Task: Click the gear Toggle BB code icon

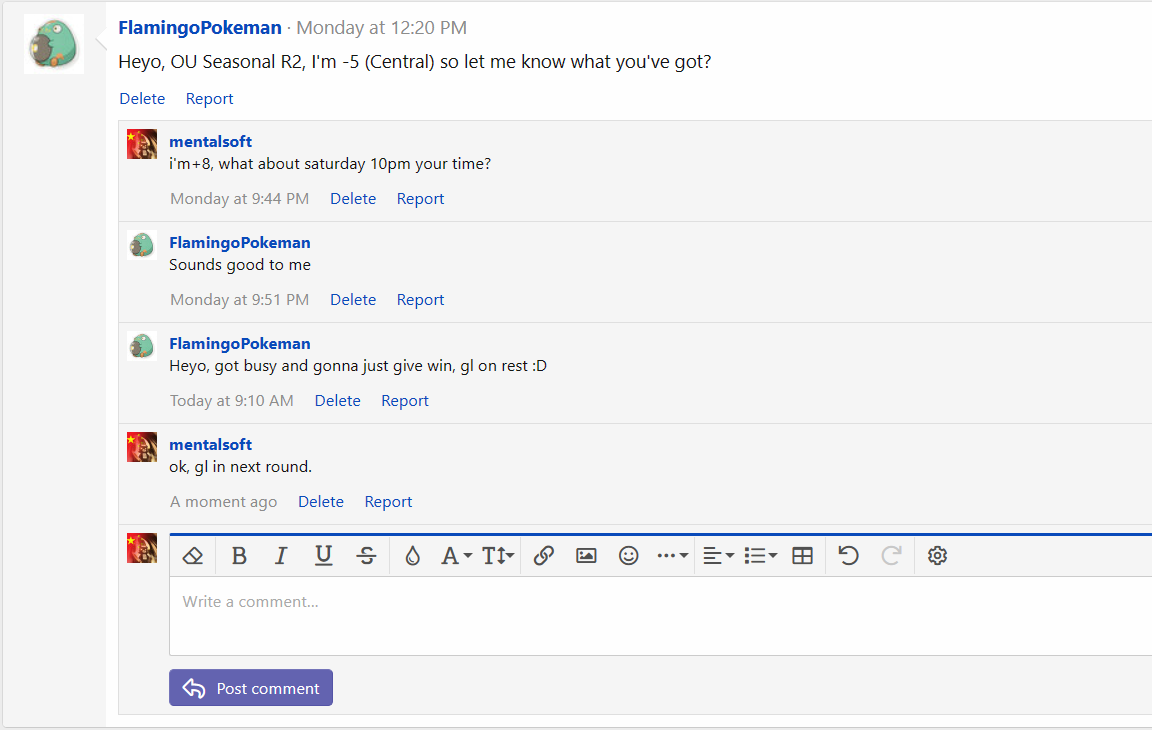Action: 937,556
